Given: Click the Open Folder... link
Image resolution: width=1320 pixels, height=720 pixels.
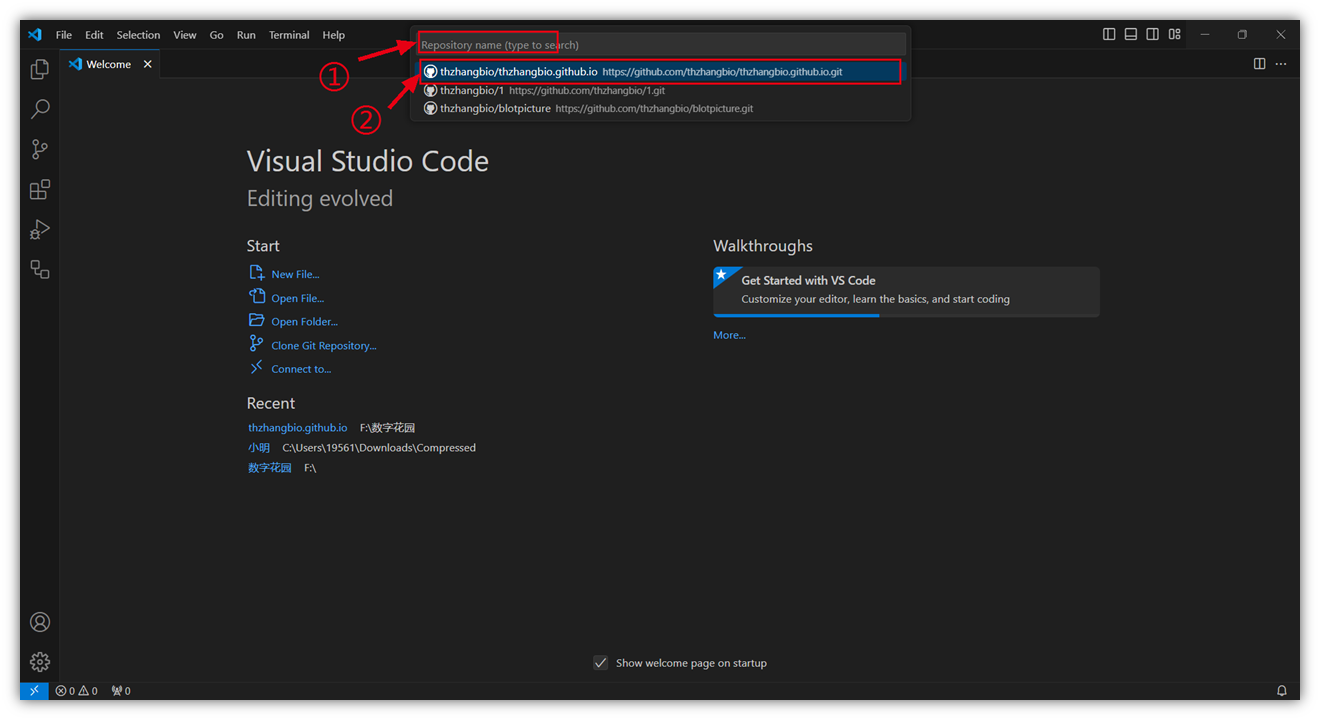Looking at the screenshot, I should (x=305, y=322).
